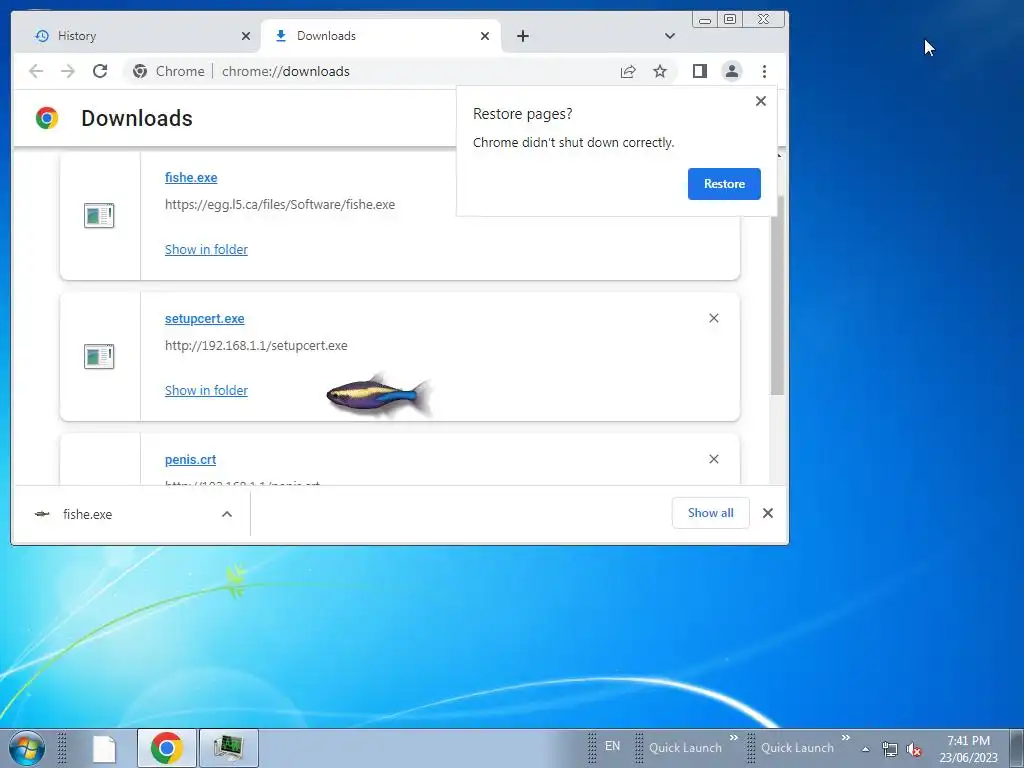The image size is (1024, 768).
Task: Expand the second Quick Launch chevron
Action: pos(846,738)
